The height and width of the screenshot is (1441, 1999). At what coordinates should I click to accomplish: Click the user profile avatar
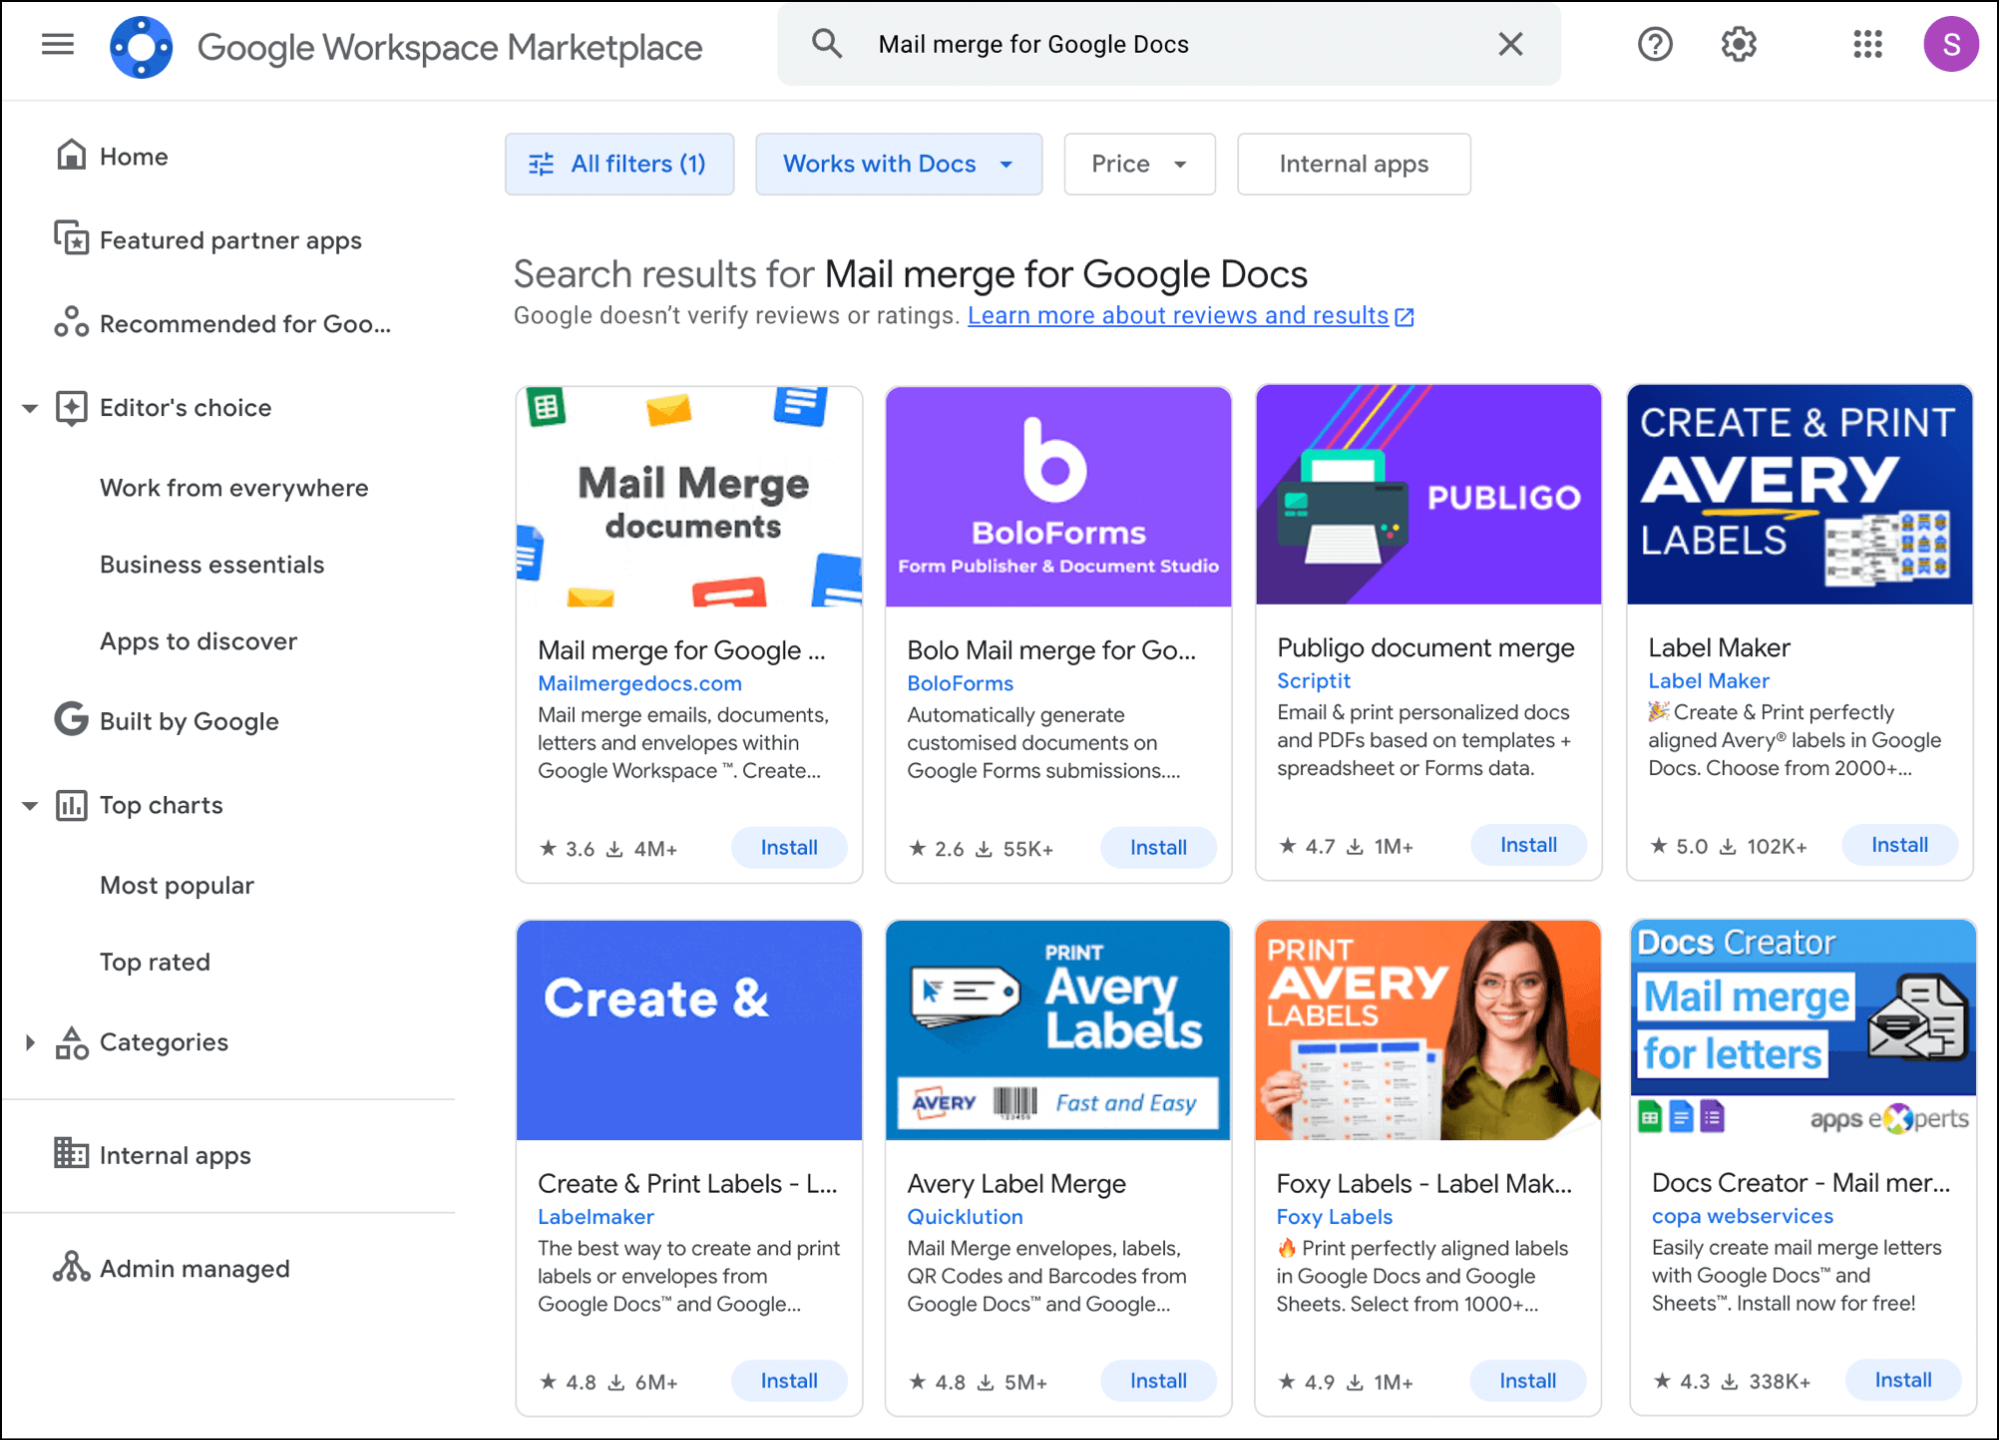pyautogui.click(x=1951, y=44)
